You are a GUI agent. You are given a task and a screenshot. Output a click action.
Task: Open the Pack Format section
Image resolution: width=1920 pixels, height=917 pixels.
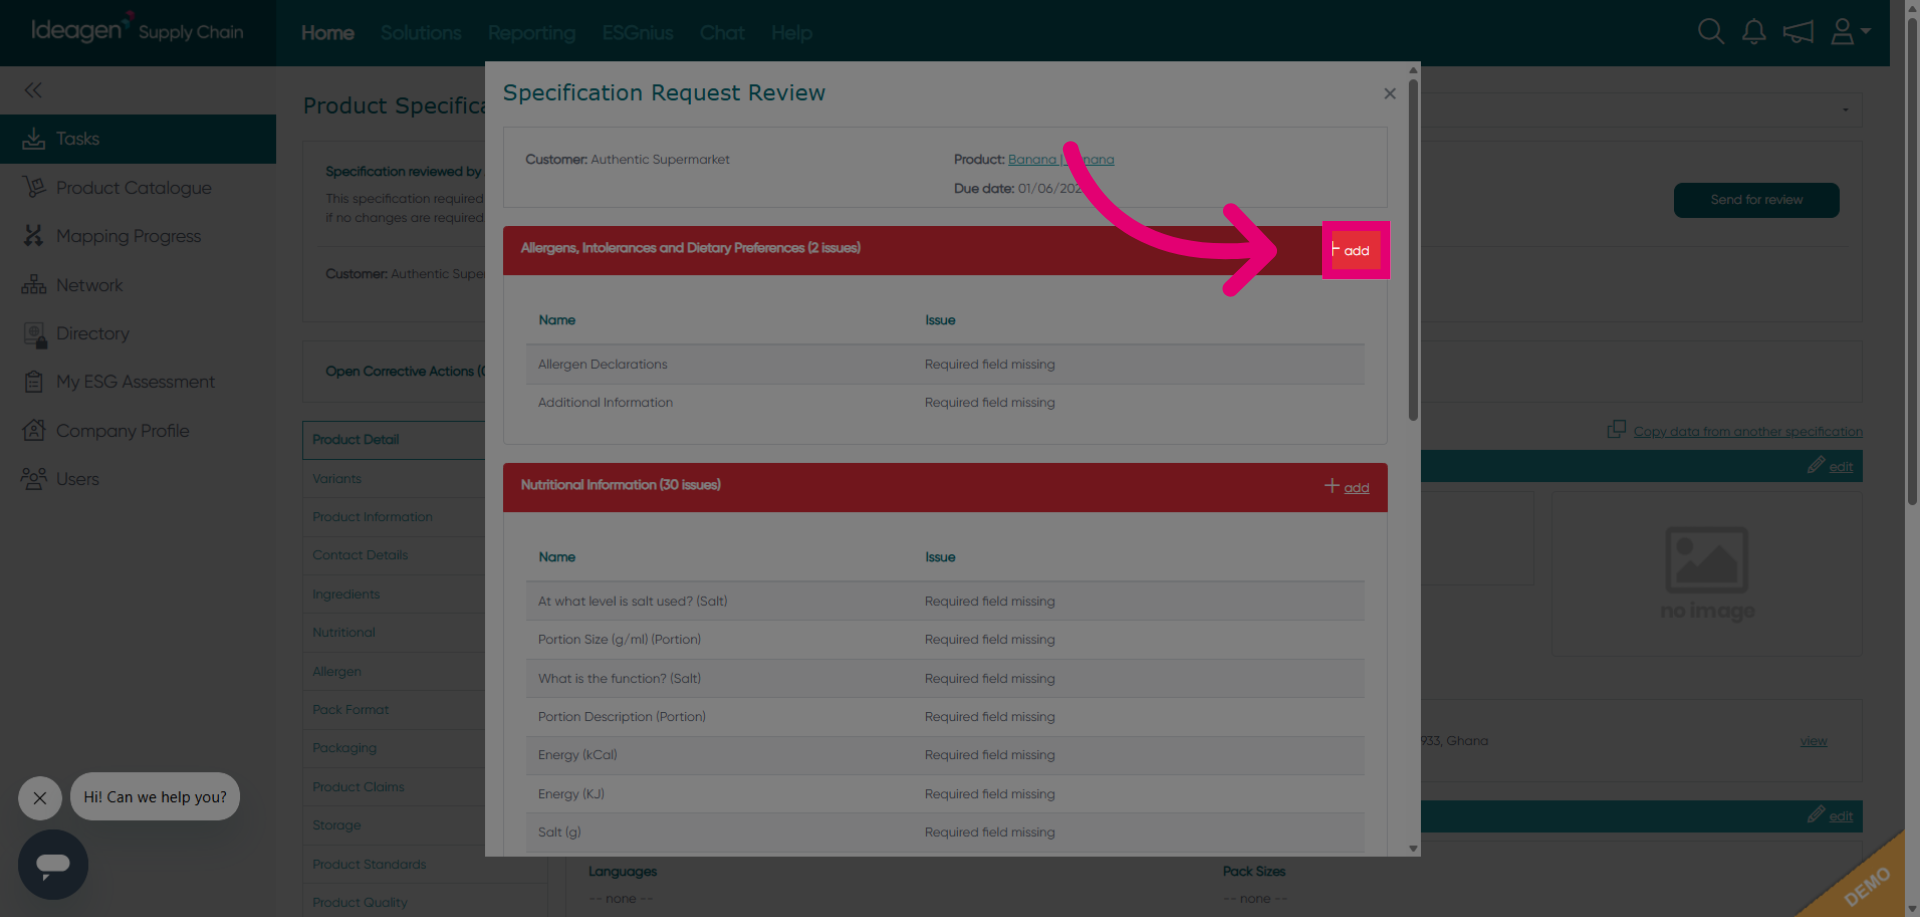point(350,710)
